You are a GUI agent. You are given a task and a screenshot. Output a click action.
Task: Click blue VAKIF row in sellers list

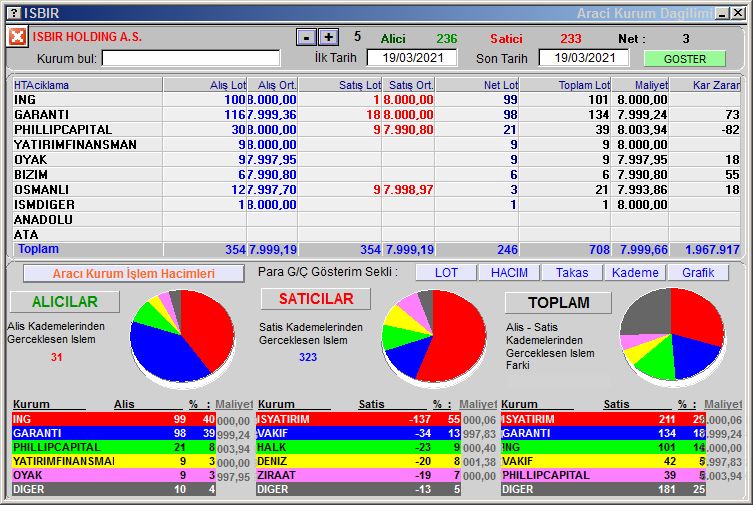pyautogui.click(x=359, y=433)
